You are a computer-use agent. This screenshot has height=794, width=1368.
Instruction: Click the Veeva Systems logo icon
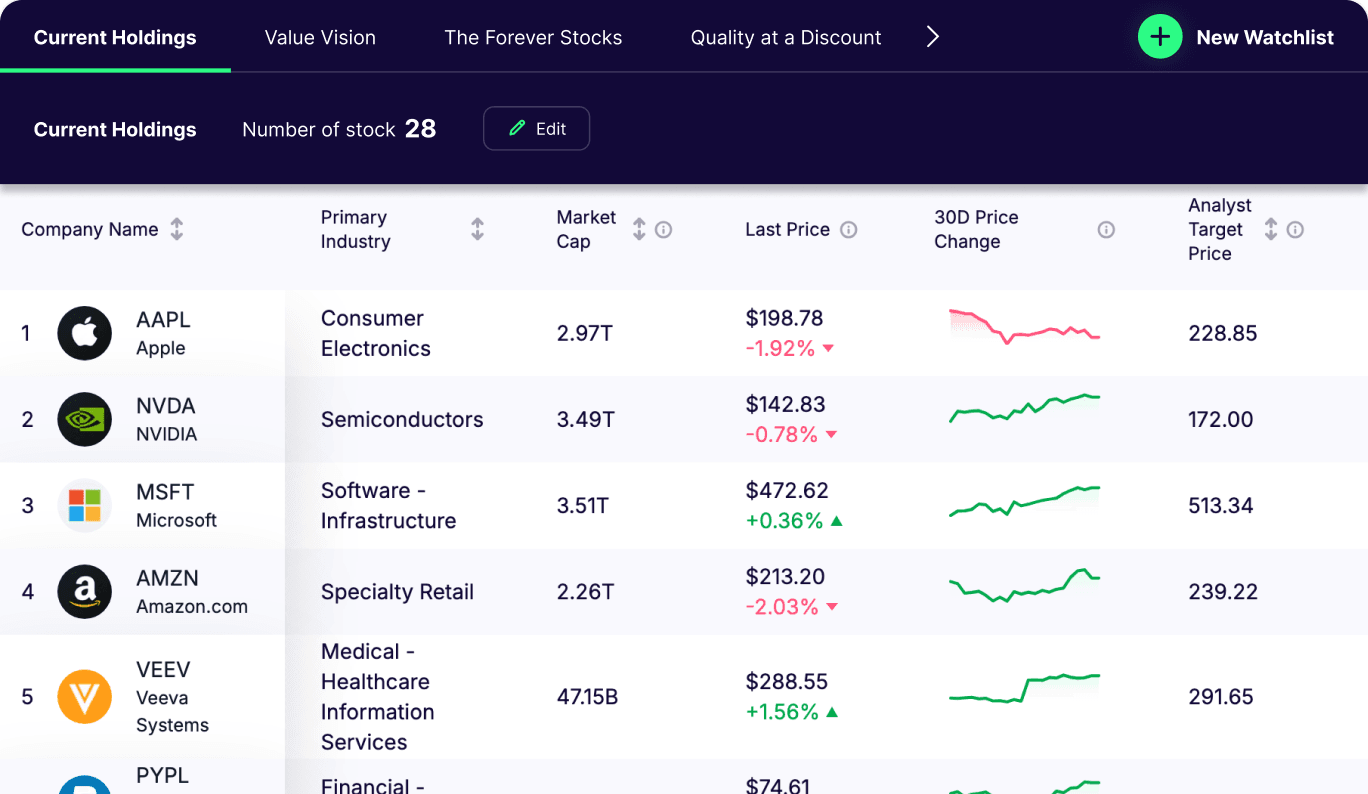[x=84, y=696]
